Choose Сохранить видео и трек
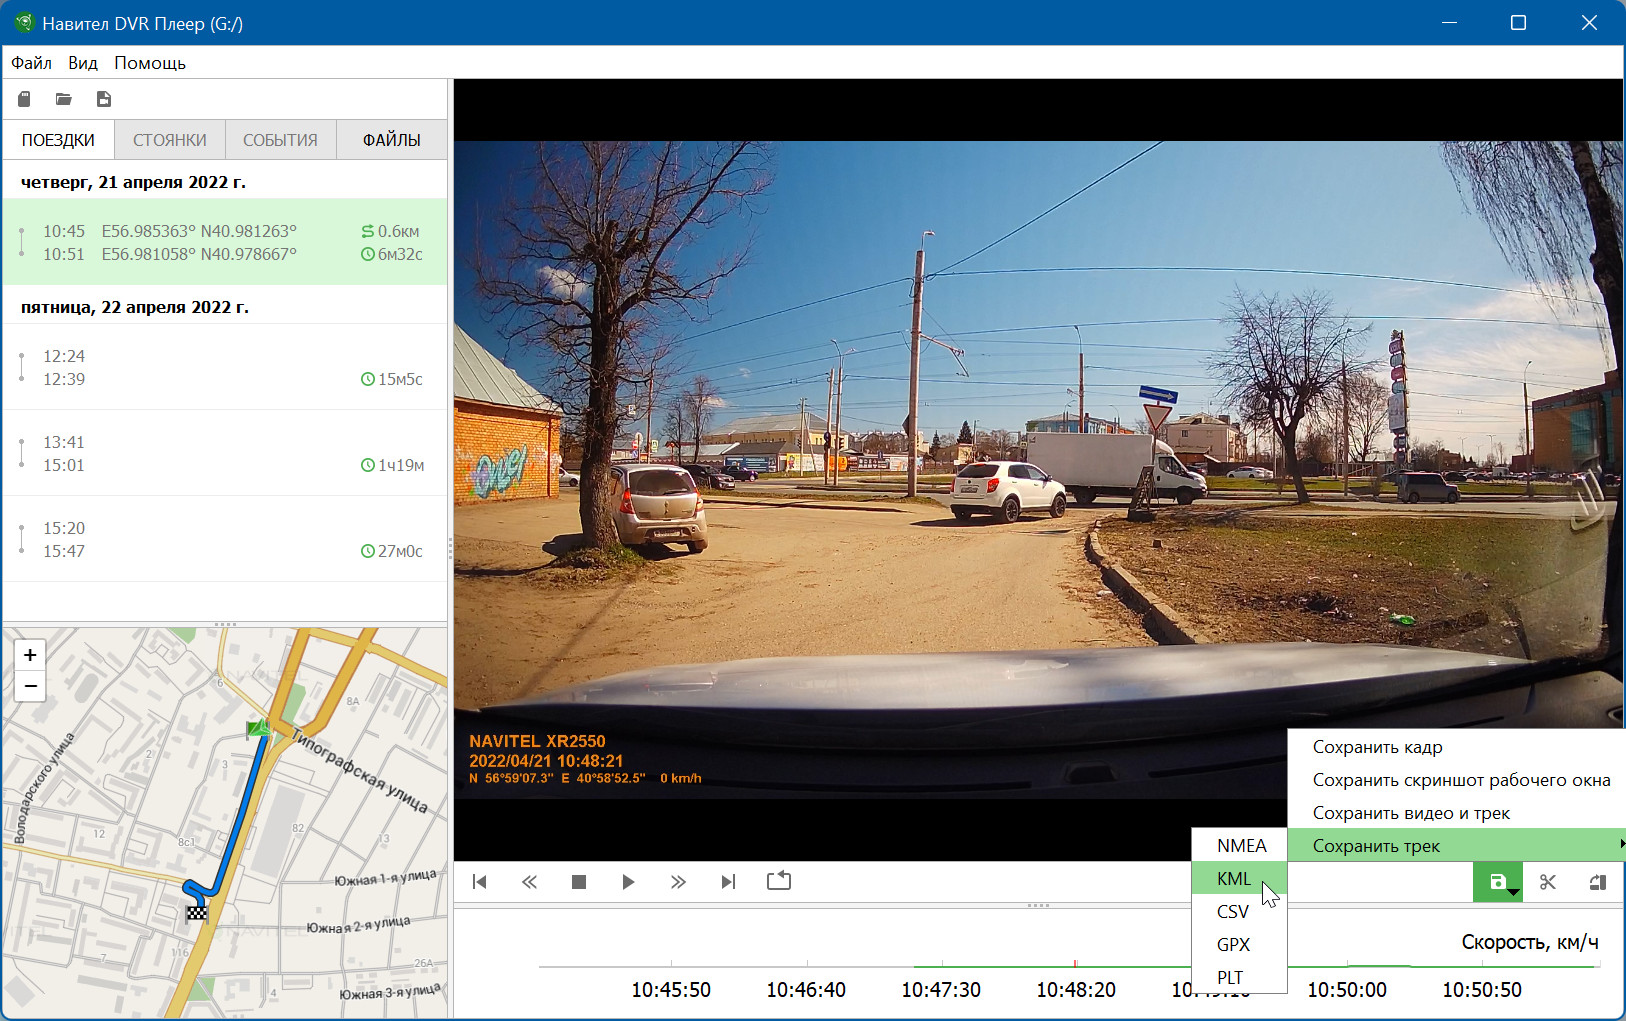1626x1021 pixels. pos(1456,813)
